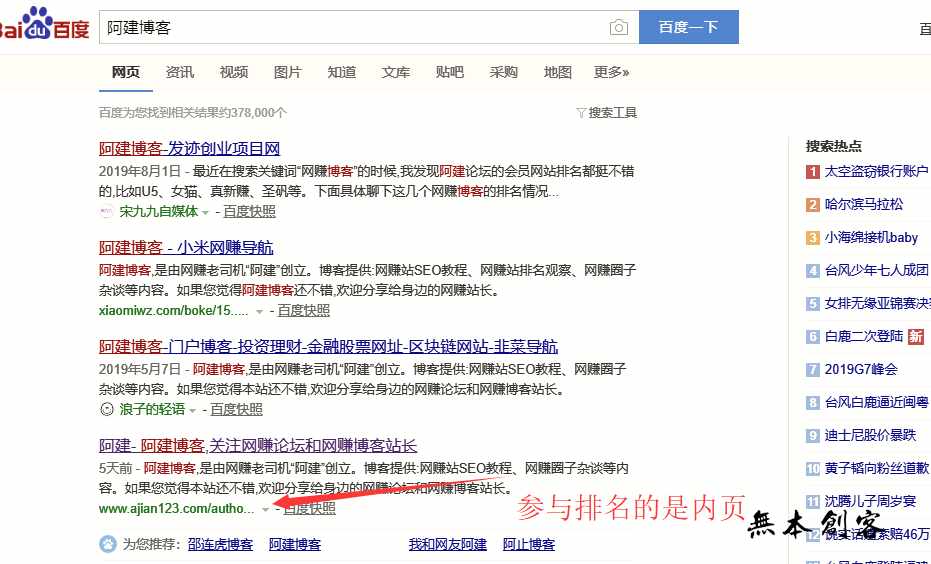This screenshot has width=931, height=564.
Task: Expand dropdown arrow after 宋九九自媒体
Action: pyautogui.click(x=205, y=213)
